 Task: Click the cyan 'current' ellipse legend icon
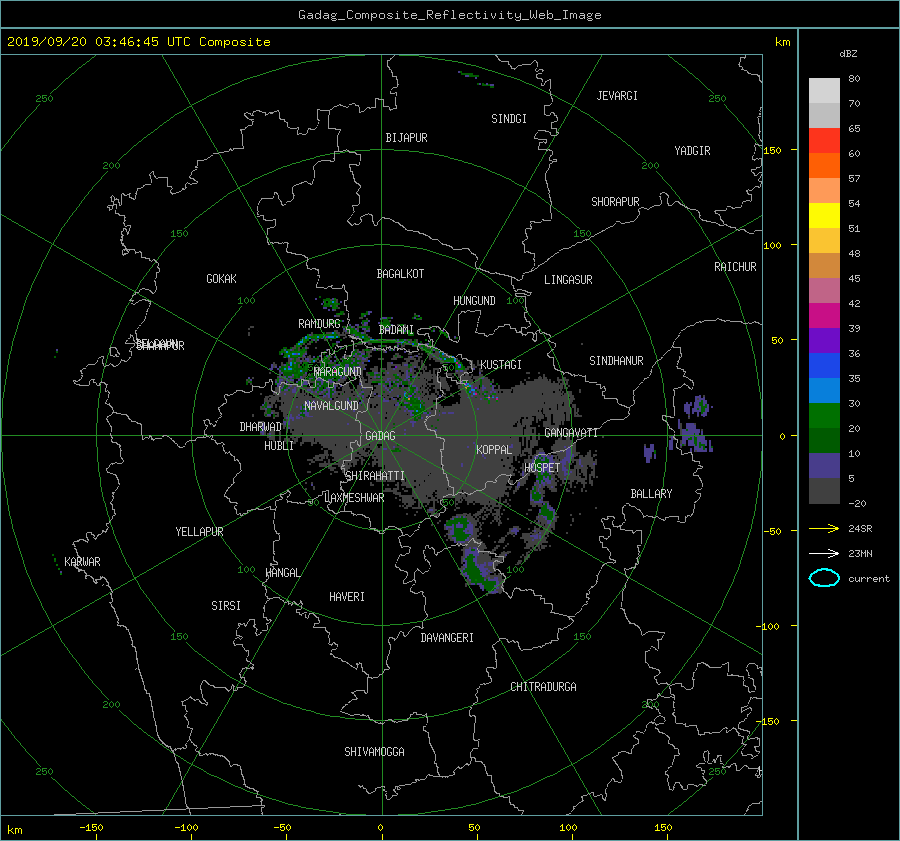[824, 578]
